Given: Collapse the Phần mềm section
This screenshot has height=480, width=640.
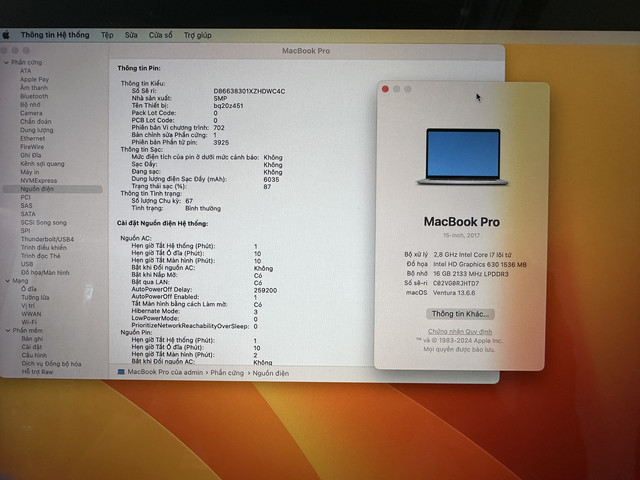Looking at the screenshot, I should tap(8, 330).
